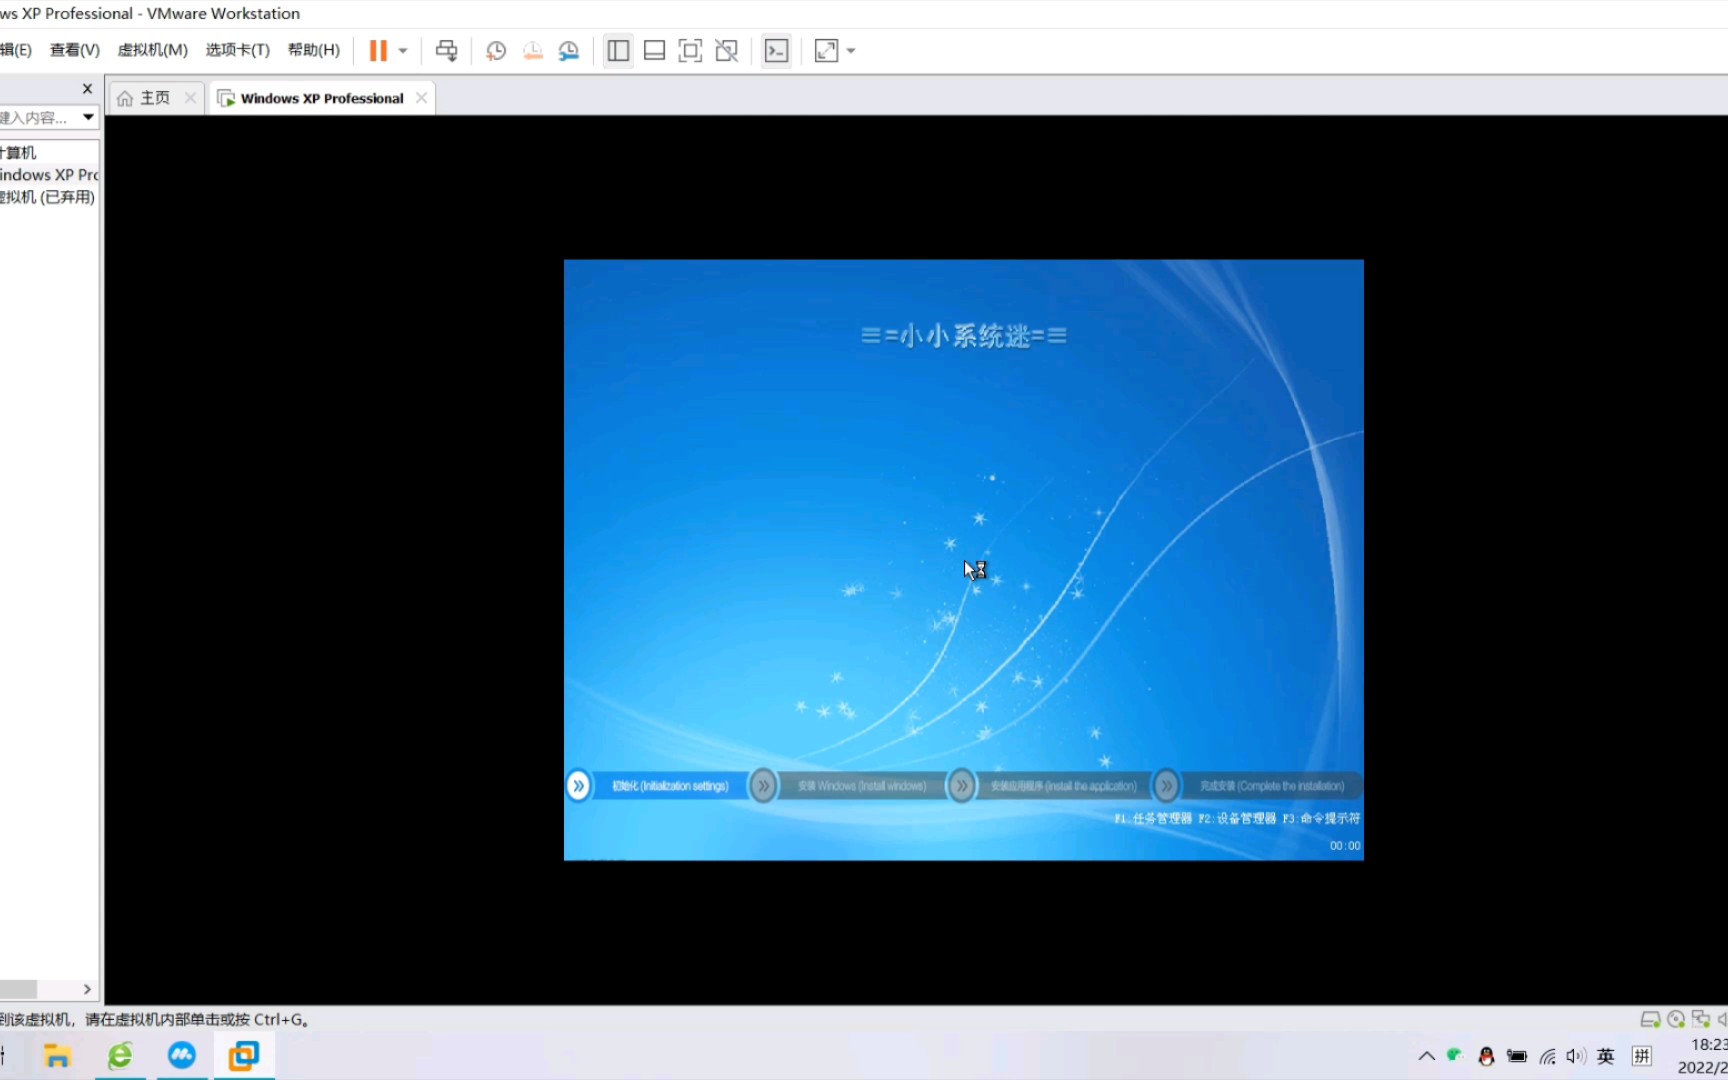Click the WeChat tray icon
The height and width of the screenshot is (1080, 1728).
click(x=1455, y=1056)
